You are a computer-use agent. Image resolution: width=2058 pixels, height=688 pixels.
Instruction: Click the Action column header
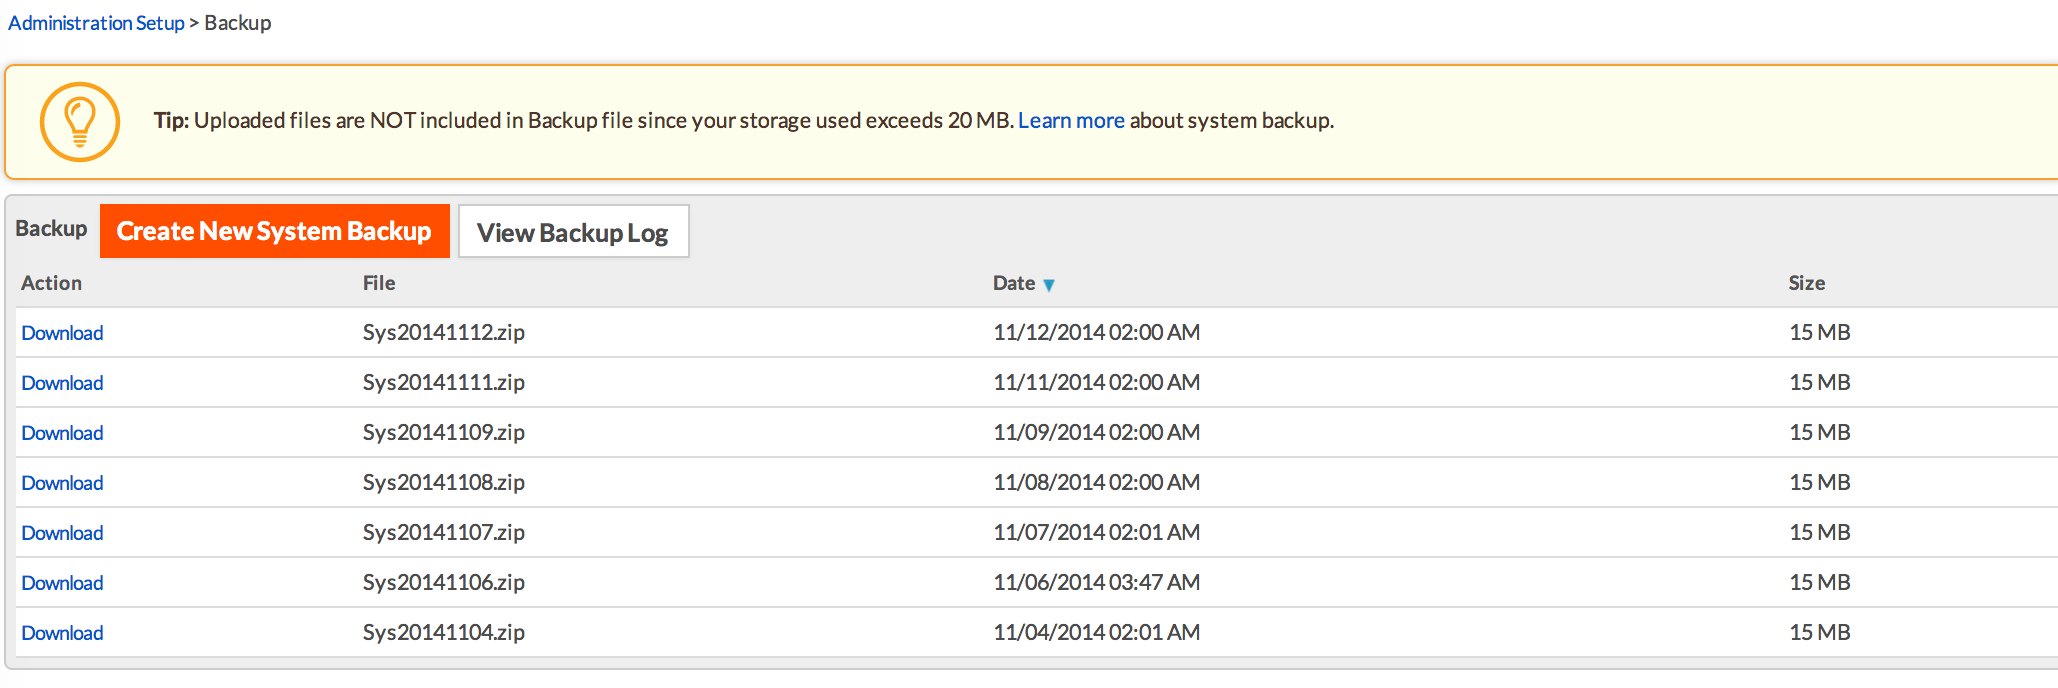[51, 283]
